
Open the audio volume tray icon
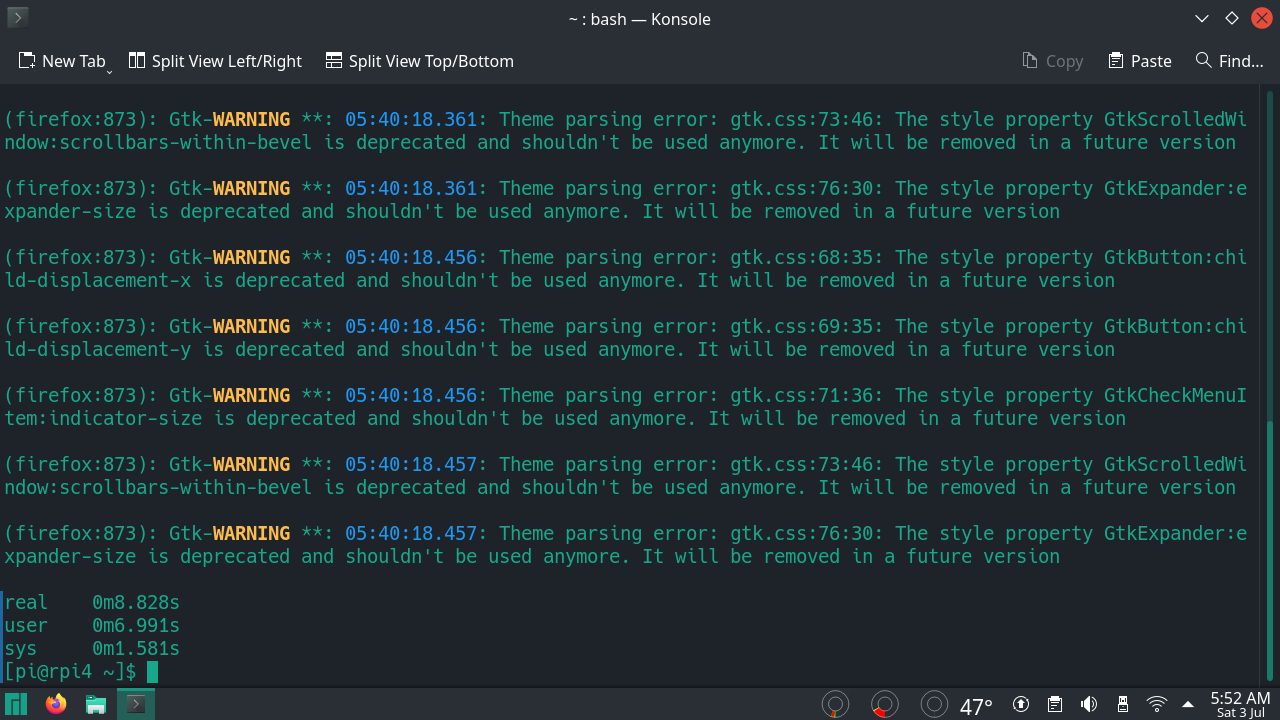coord(1089,705)
